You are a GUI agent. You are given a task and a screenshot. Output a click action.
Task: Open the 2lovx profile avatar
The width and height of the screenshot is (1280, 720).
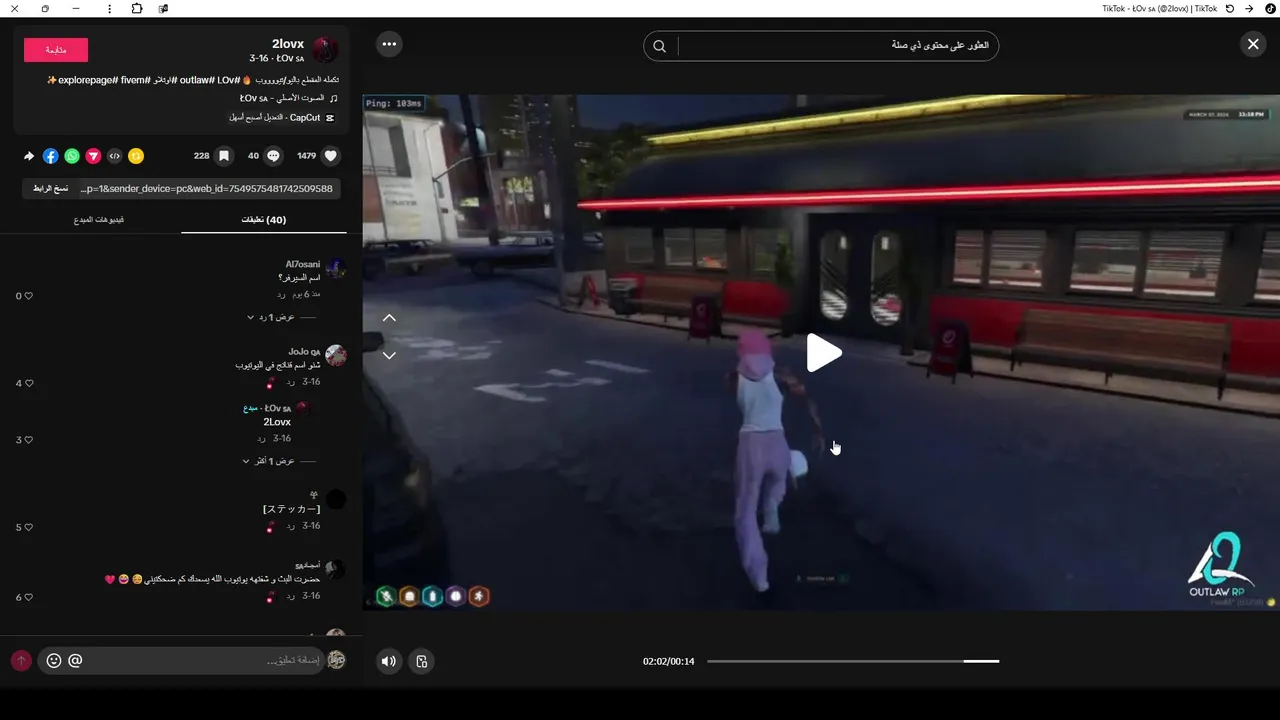(326, 50)
